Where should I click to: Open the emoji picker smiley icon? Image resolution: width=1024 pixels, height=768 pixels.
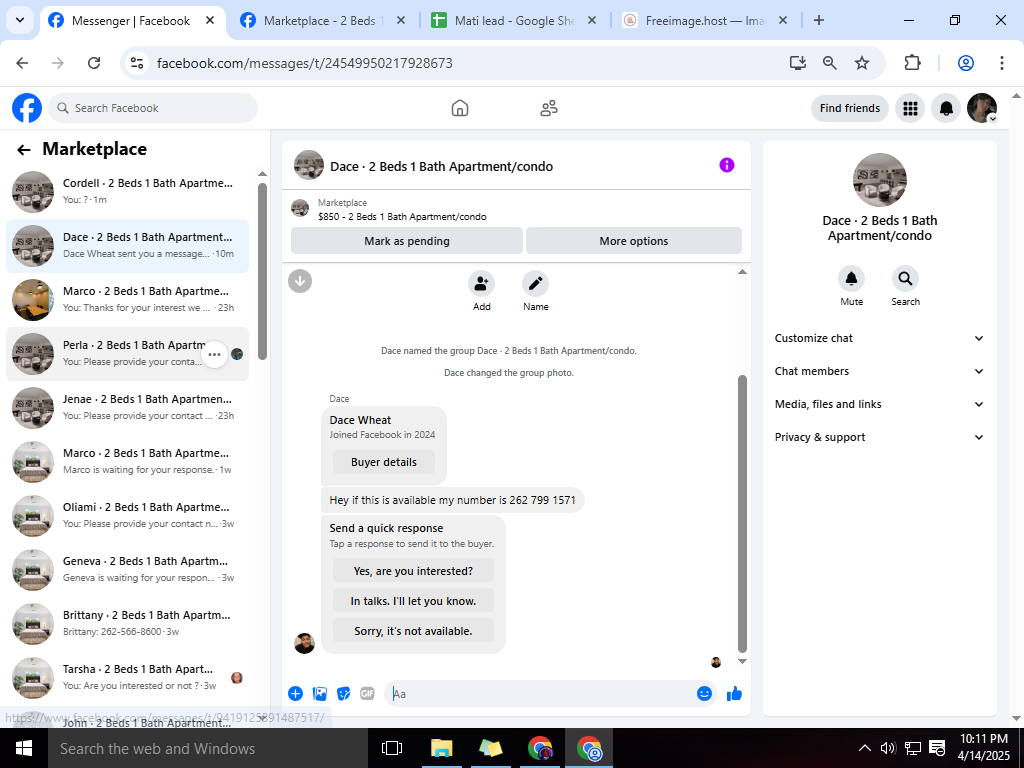point(704,694)
